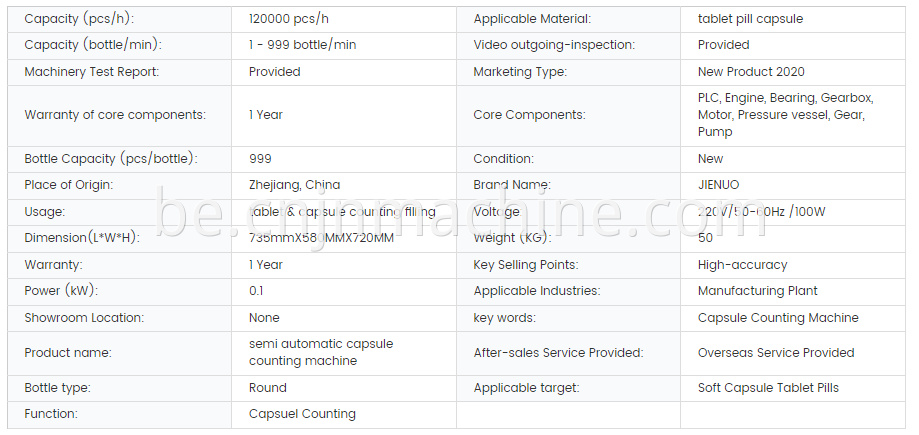The width and height of the screenshot is (919, 435).
Task: Click the "Machinery Test Report:" label
Action: click(91, 72)
